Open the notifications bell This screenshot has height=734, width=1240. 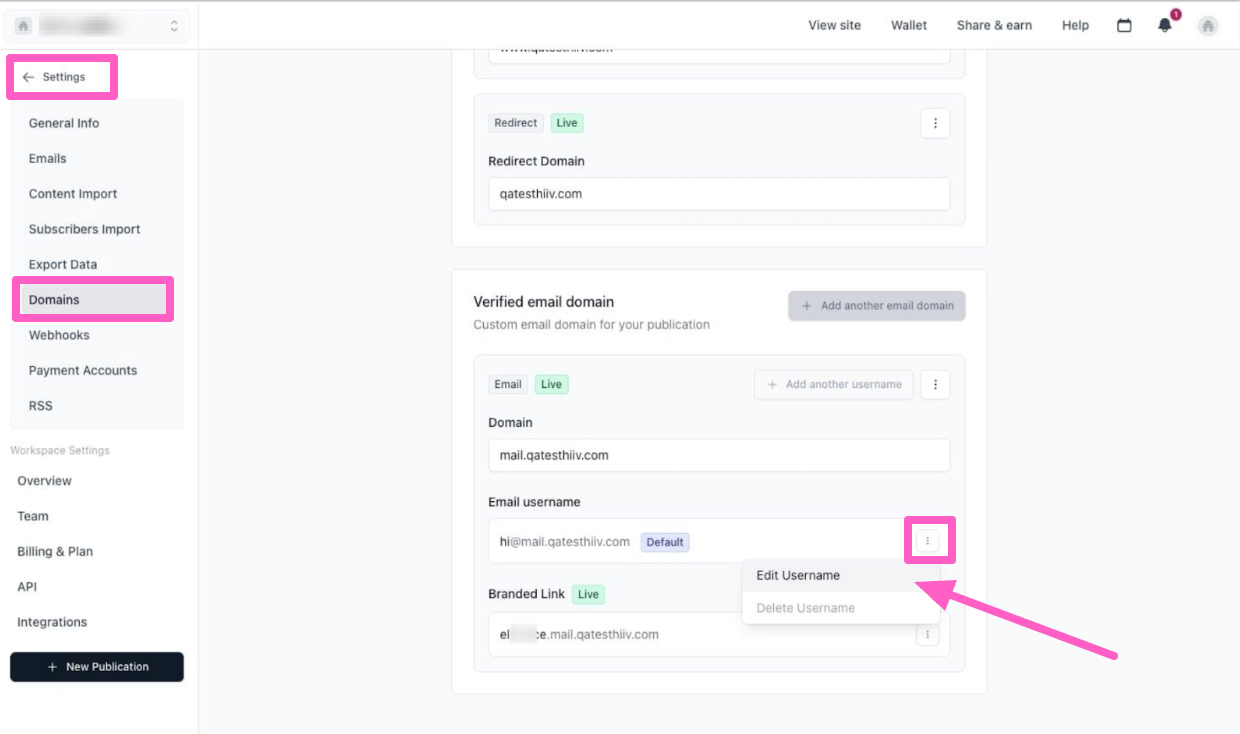[1165, 25]
